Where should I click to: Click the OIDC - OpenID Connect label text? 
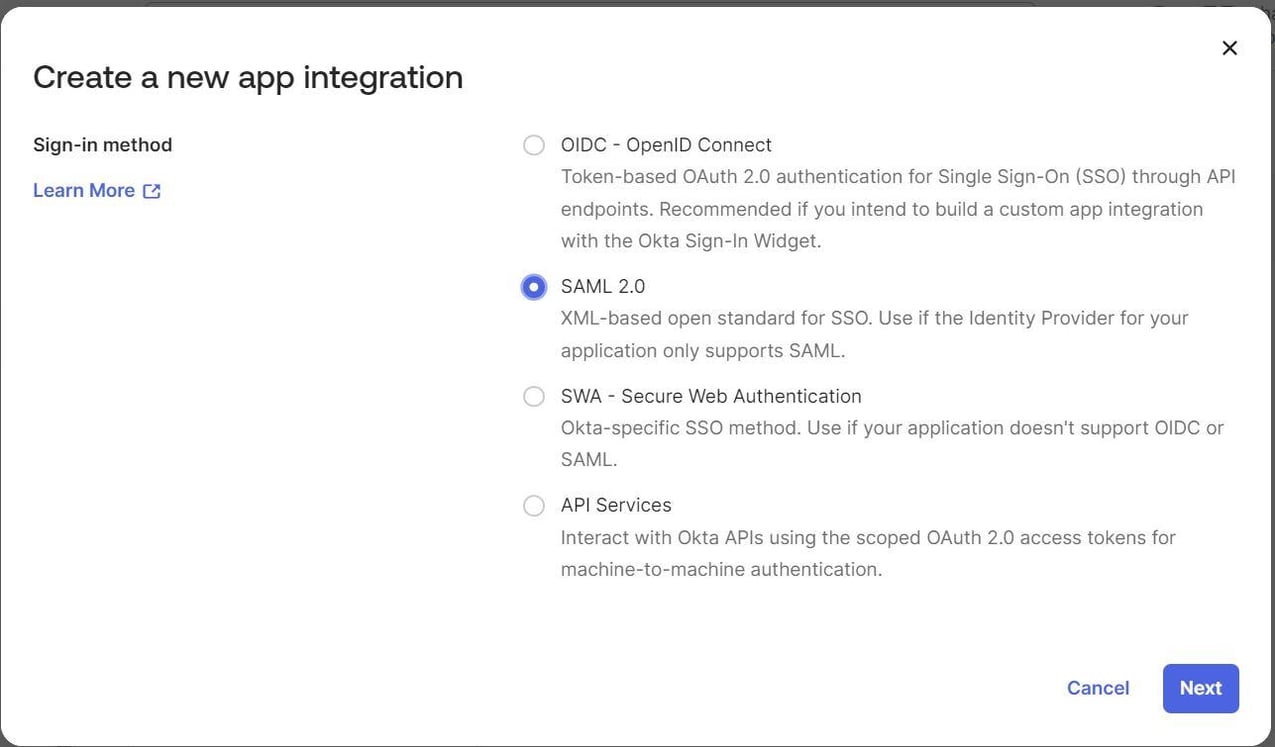pos(665,144)
